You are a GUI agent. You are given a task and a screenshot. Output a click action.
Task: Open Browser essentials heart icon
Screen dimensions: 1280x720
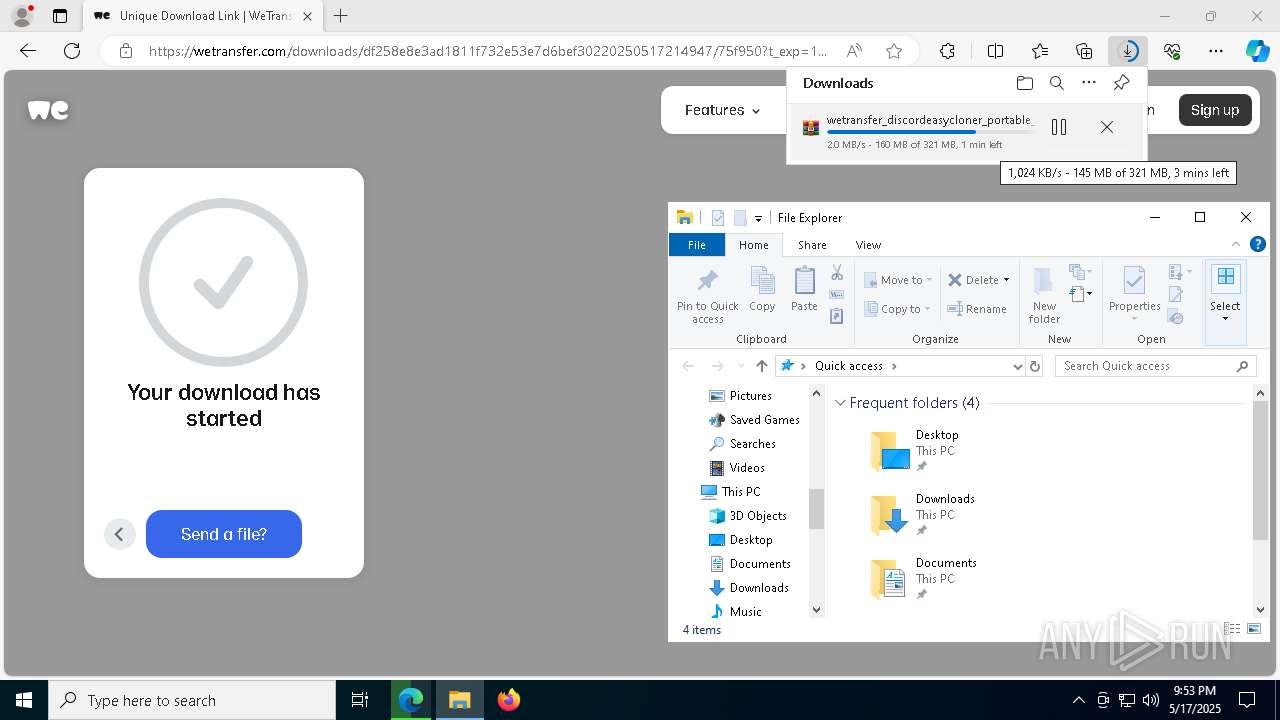point(1172,51)
